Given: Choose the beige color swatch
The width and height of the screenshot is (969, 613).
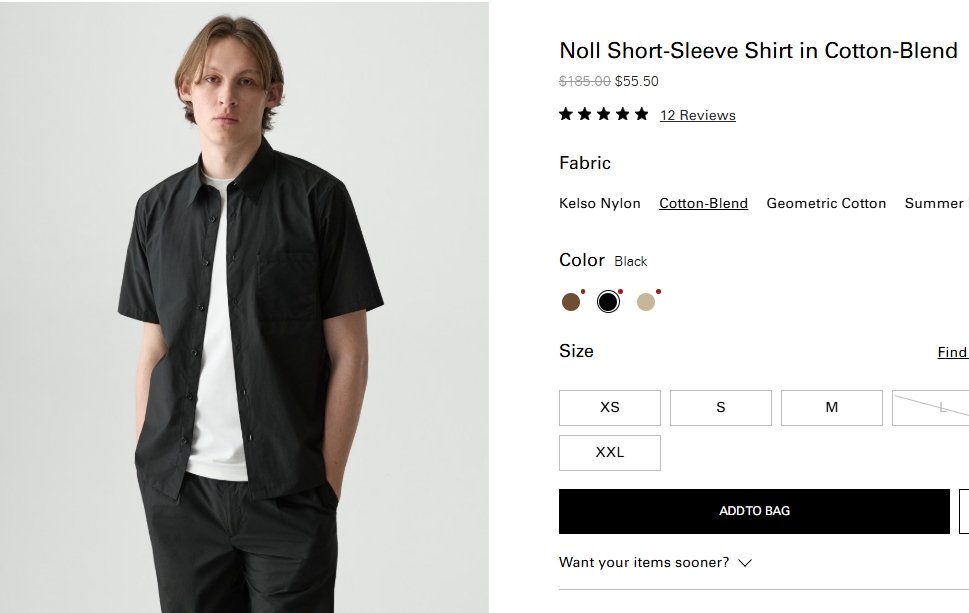Looking at the screenshot, I should coord(646,302).
